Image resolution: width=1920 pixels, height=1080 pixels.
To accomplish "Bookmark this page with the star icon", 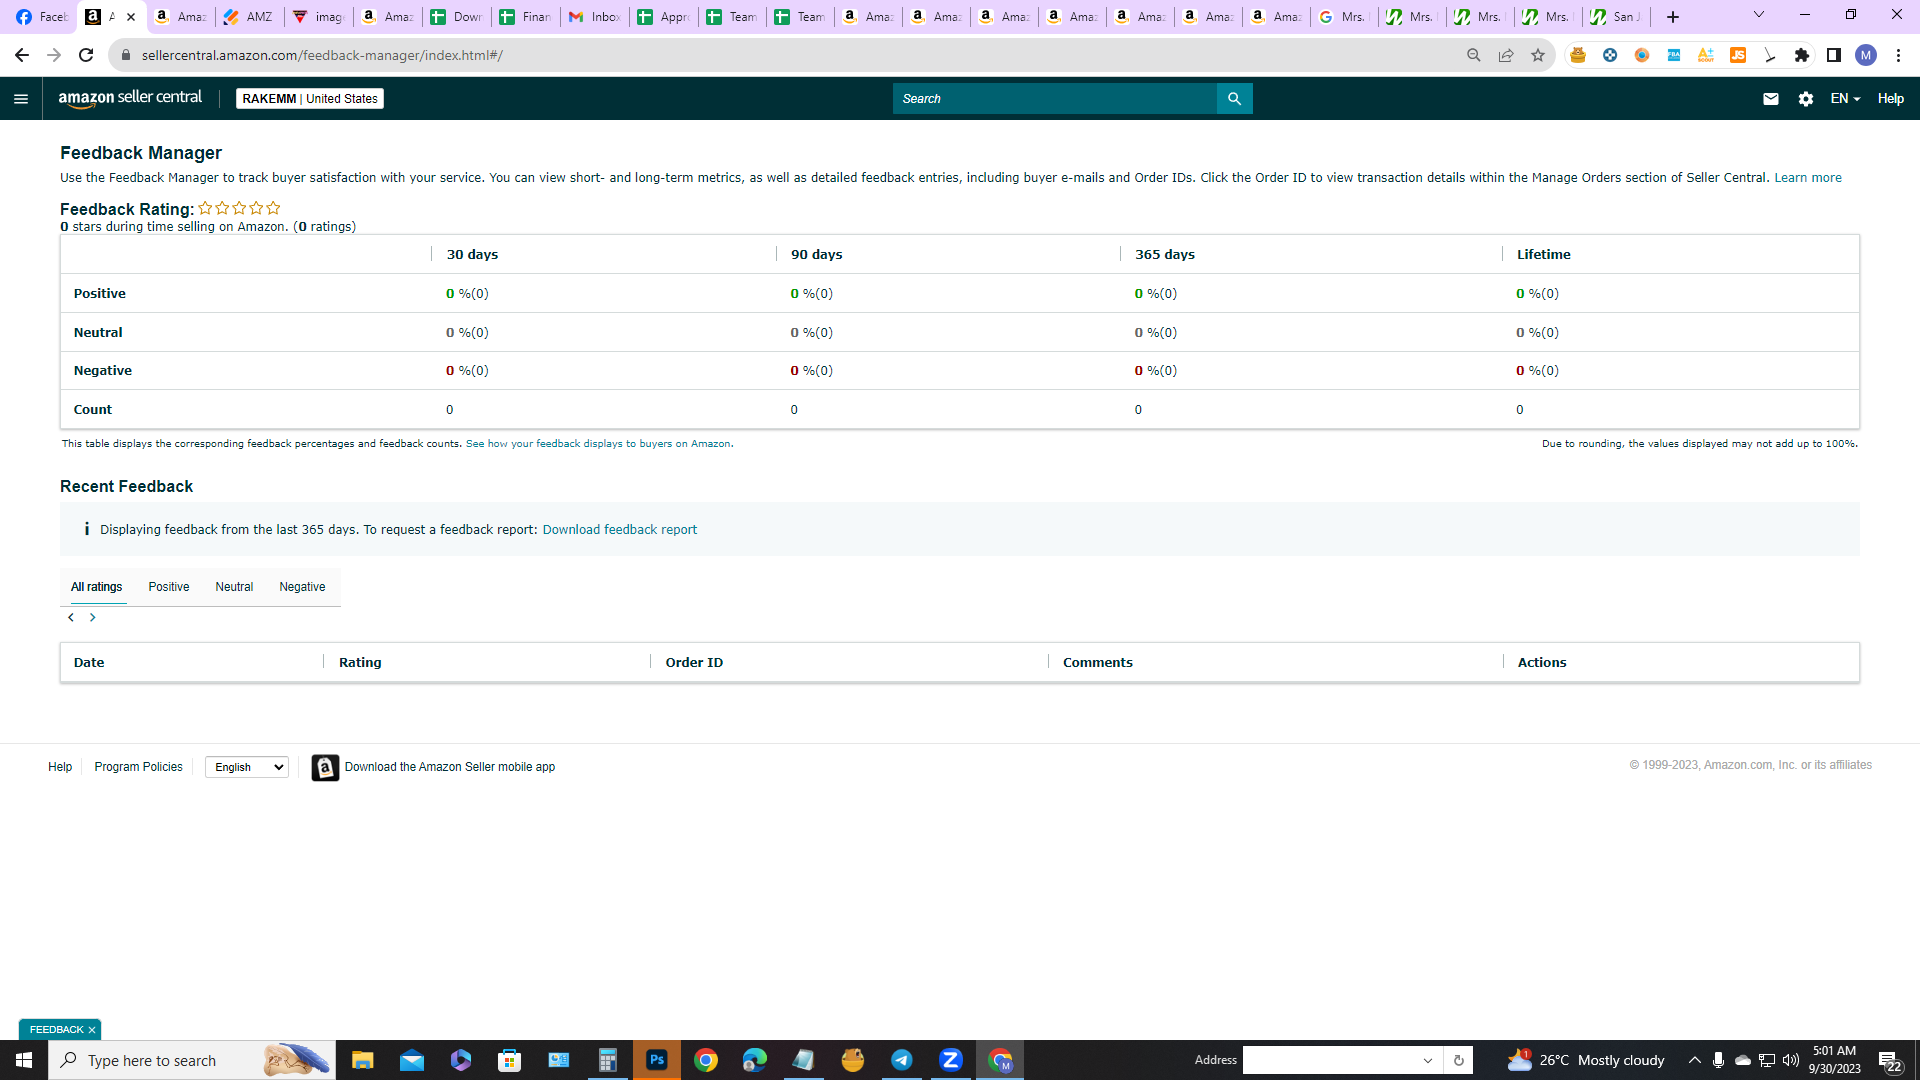I will click(x=1538, y=55).
